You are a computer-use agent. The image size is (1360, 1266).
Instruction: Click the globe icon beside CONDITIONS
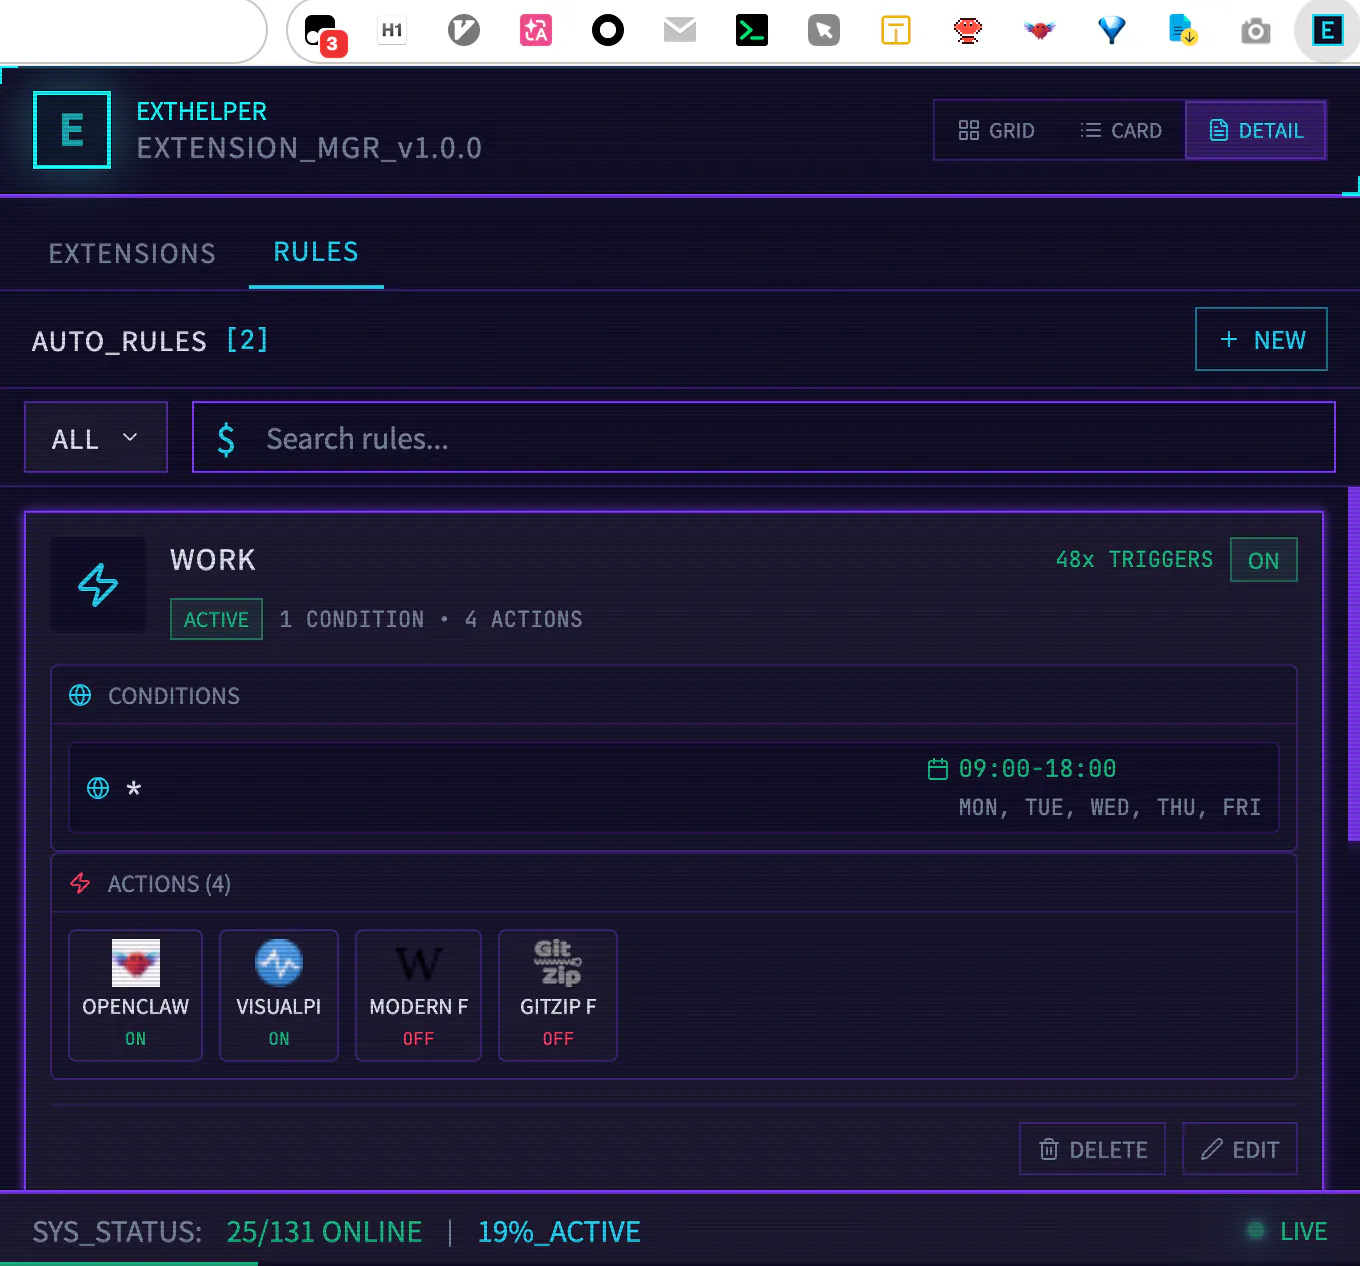pyautogui.click(x=80, y=695)
